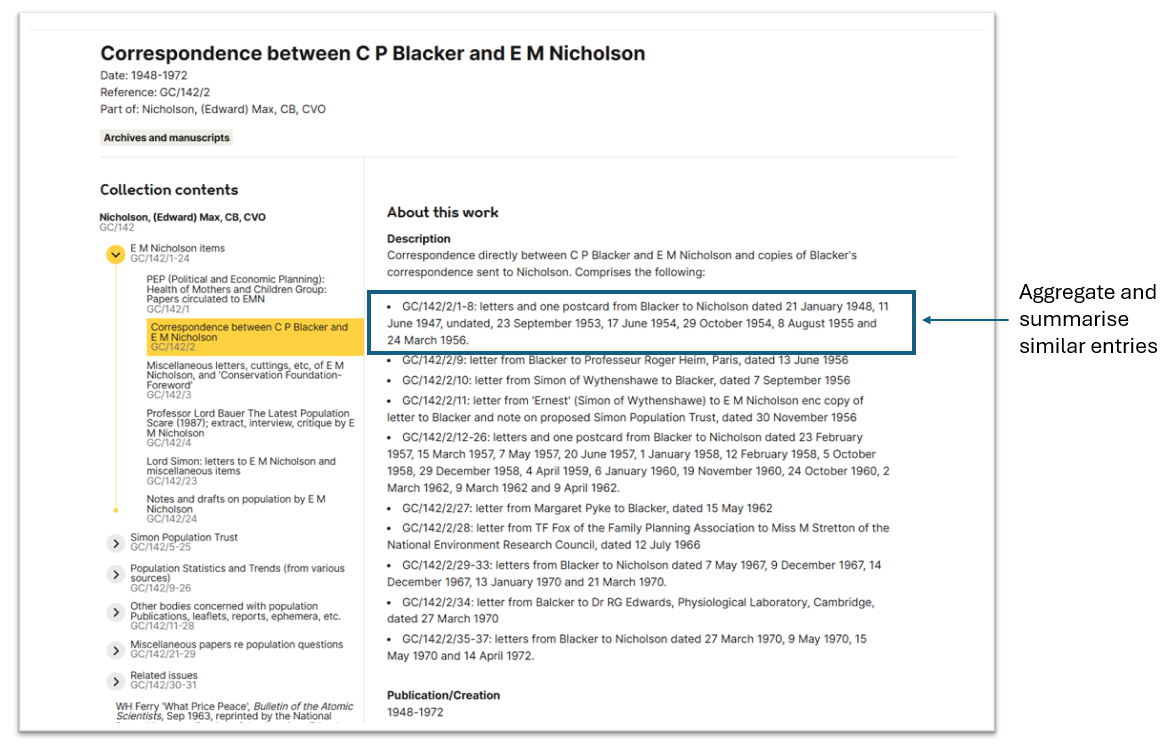The image size is (1173, 746).
Task: Click the page title heading
Action: click(x=372, y=54)
